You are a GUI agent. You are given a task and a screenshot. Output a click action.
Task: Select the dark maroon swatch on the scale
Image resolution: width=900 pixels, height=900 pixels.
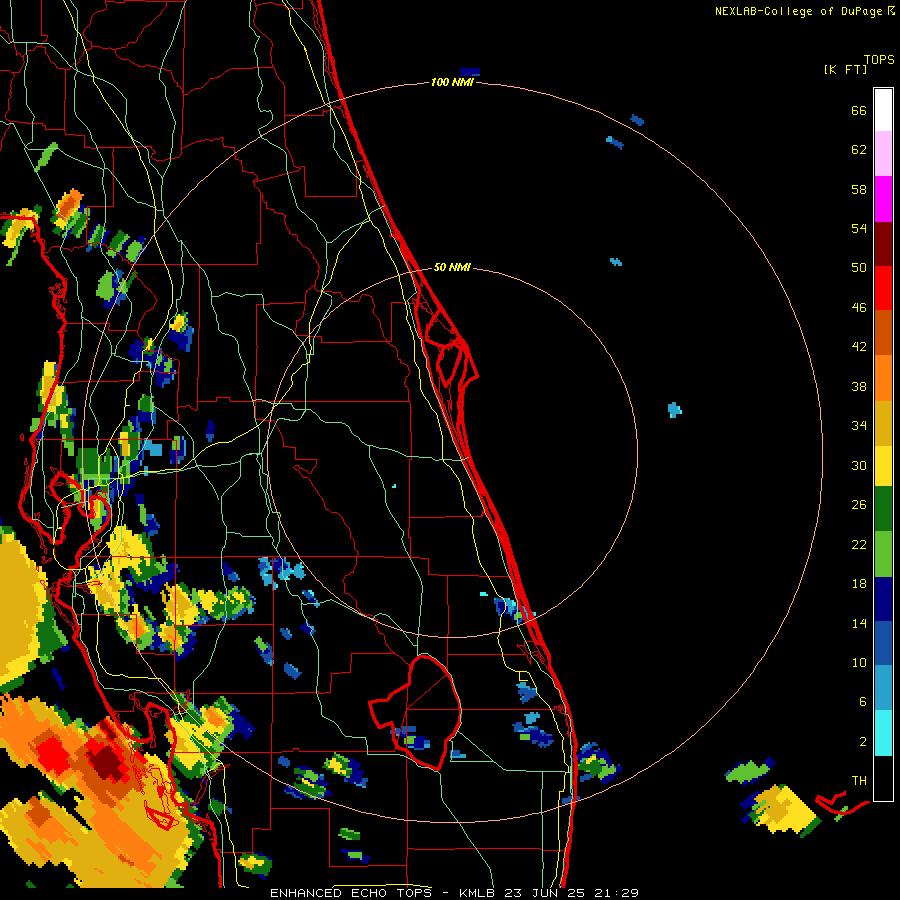tap(883, 244)
